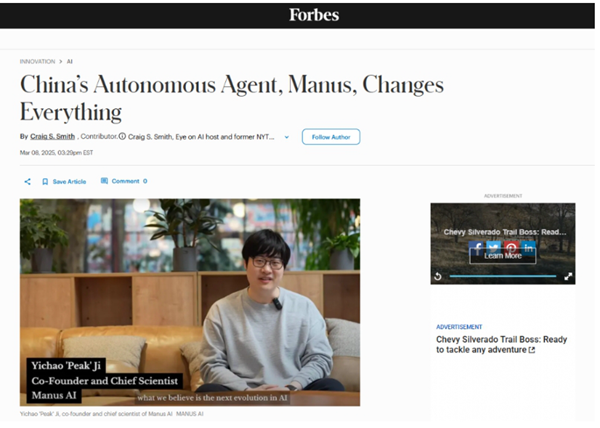Image resolution: width=600 pixels, height=428 pixels.
Task: Click the ad video progress bar
Action: (503, 276)
